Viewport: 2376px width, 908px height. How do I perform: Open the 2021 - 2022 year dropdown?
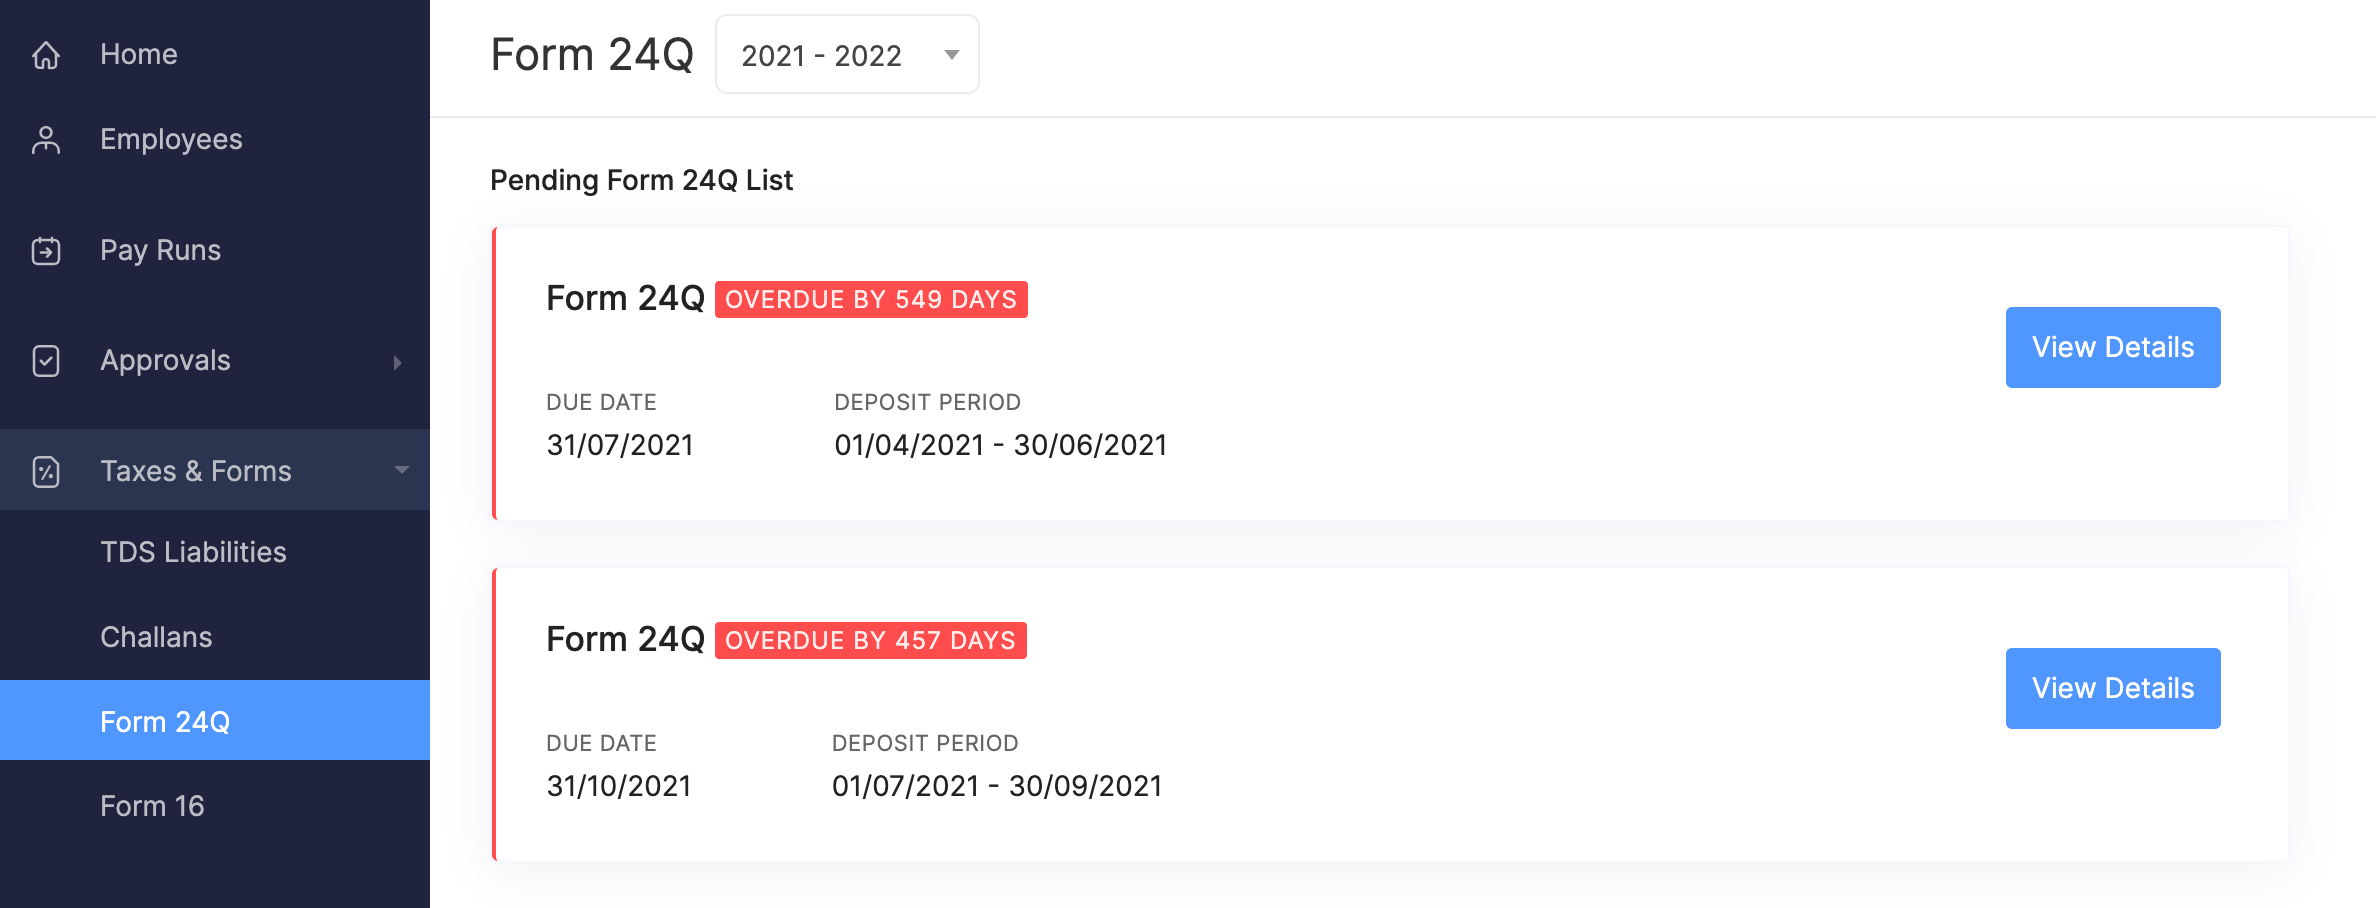tap(847, 55)
